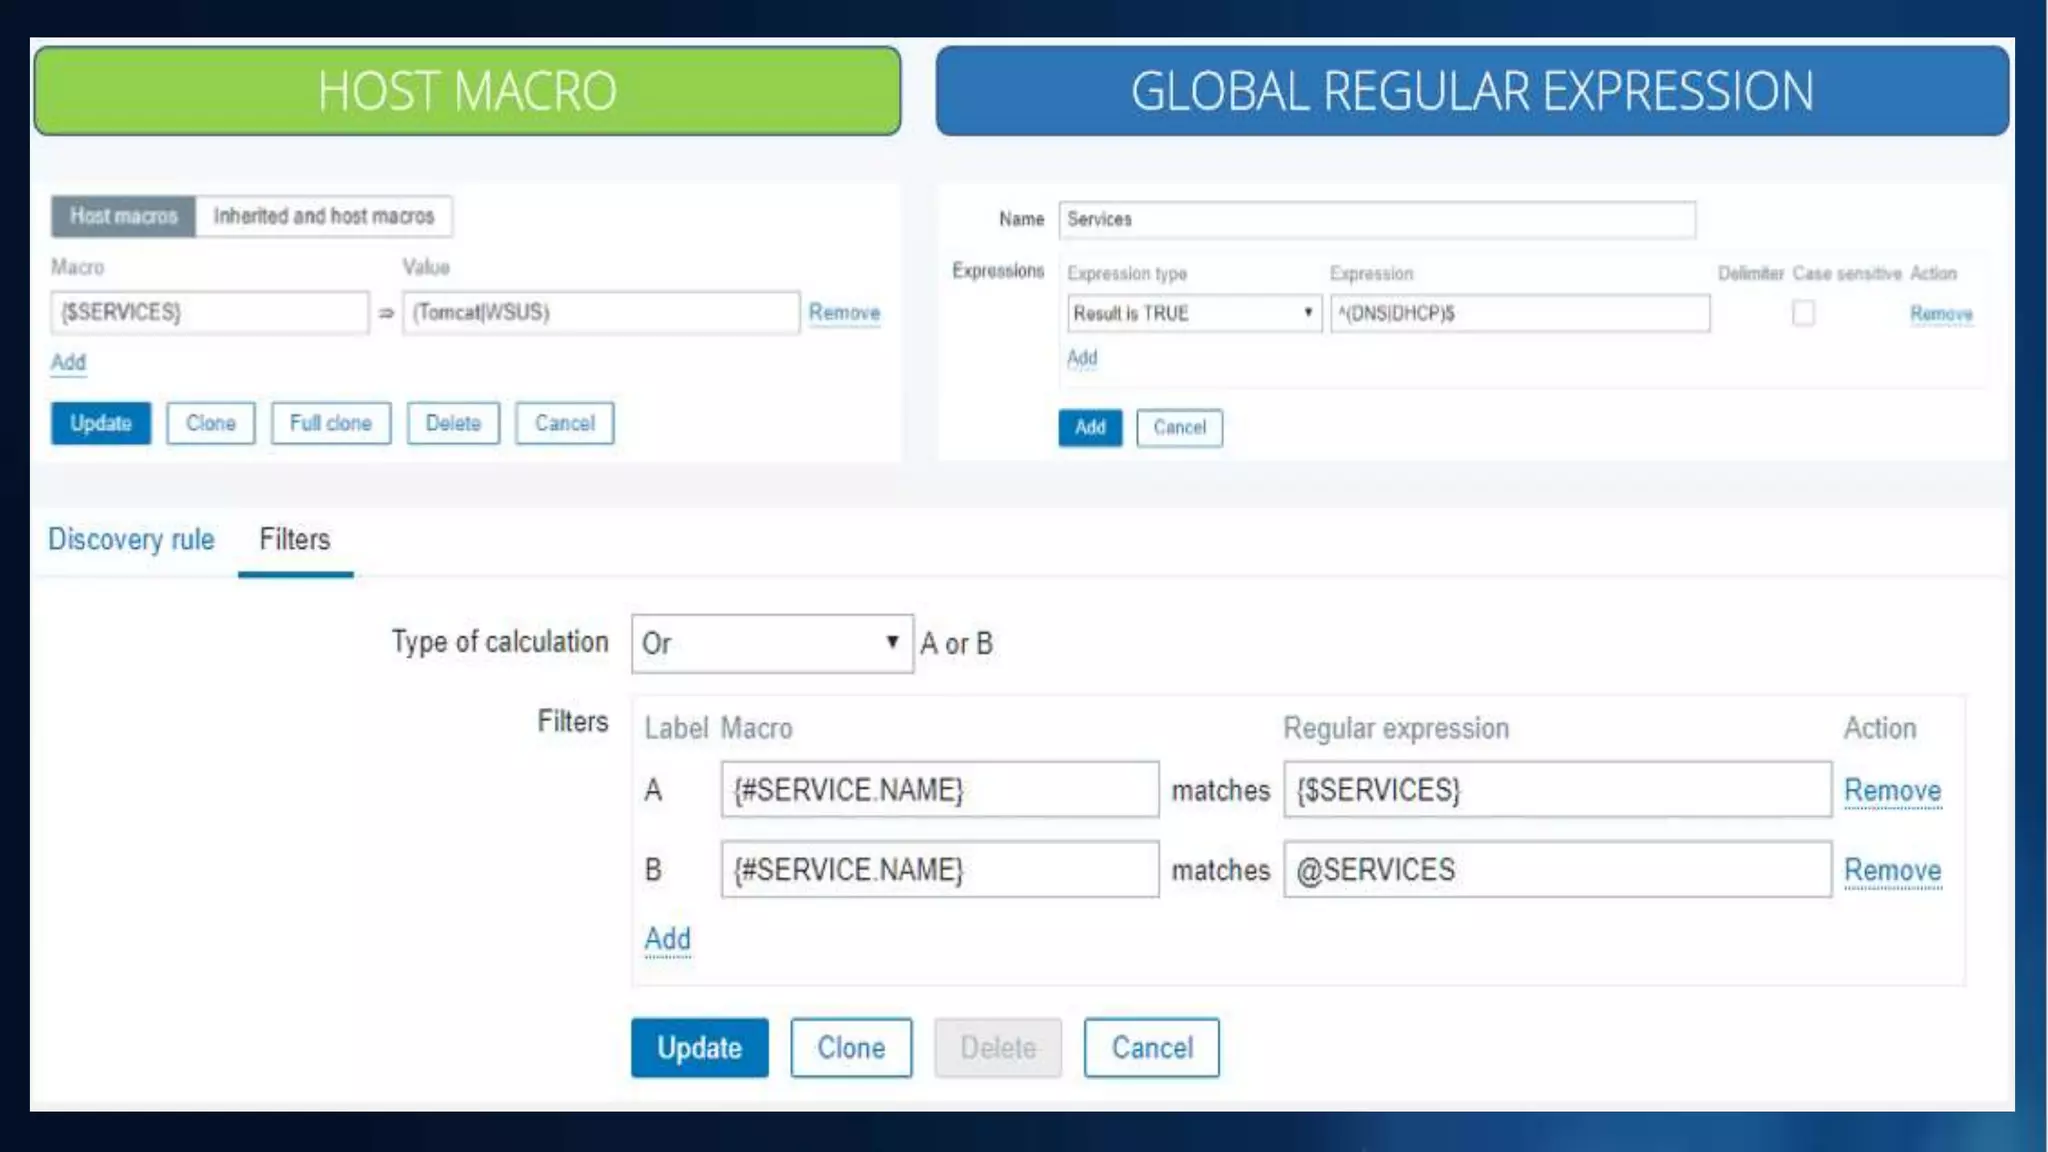Image resolution: width=2048 pixels, height=1152 pixels.
Task: Add a new filter row
Action: (x=668, y=939)
